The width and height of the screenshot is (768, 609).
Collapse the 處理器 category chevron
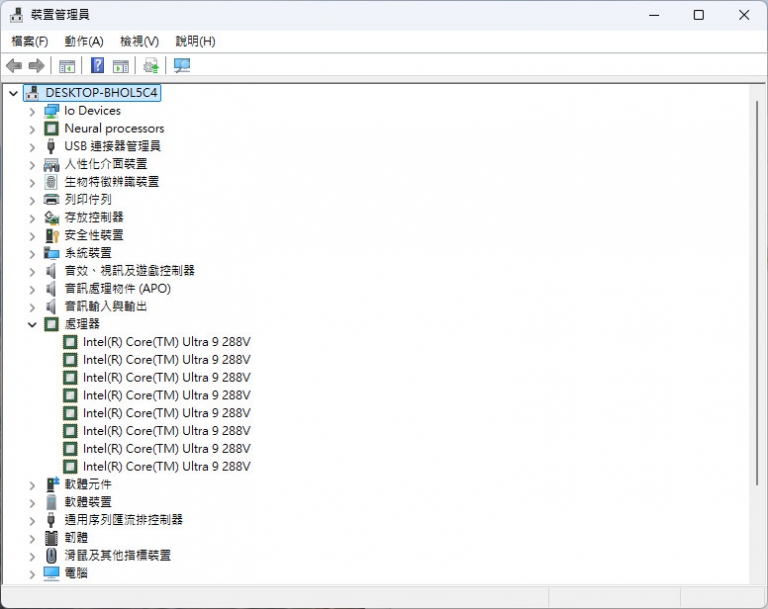[x=32, y=324]
